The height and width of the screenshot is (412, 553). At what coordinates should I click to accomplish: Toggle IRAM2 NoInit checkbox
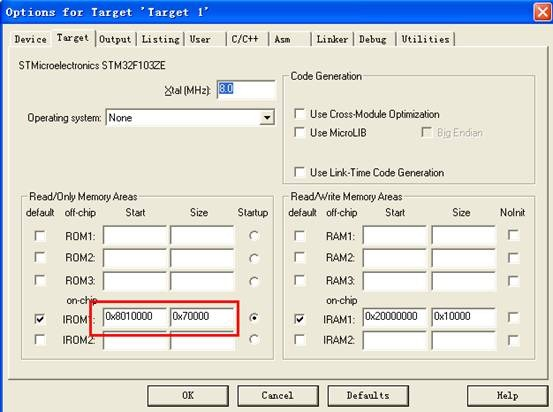pyautogui.click(x=514, y=340)
